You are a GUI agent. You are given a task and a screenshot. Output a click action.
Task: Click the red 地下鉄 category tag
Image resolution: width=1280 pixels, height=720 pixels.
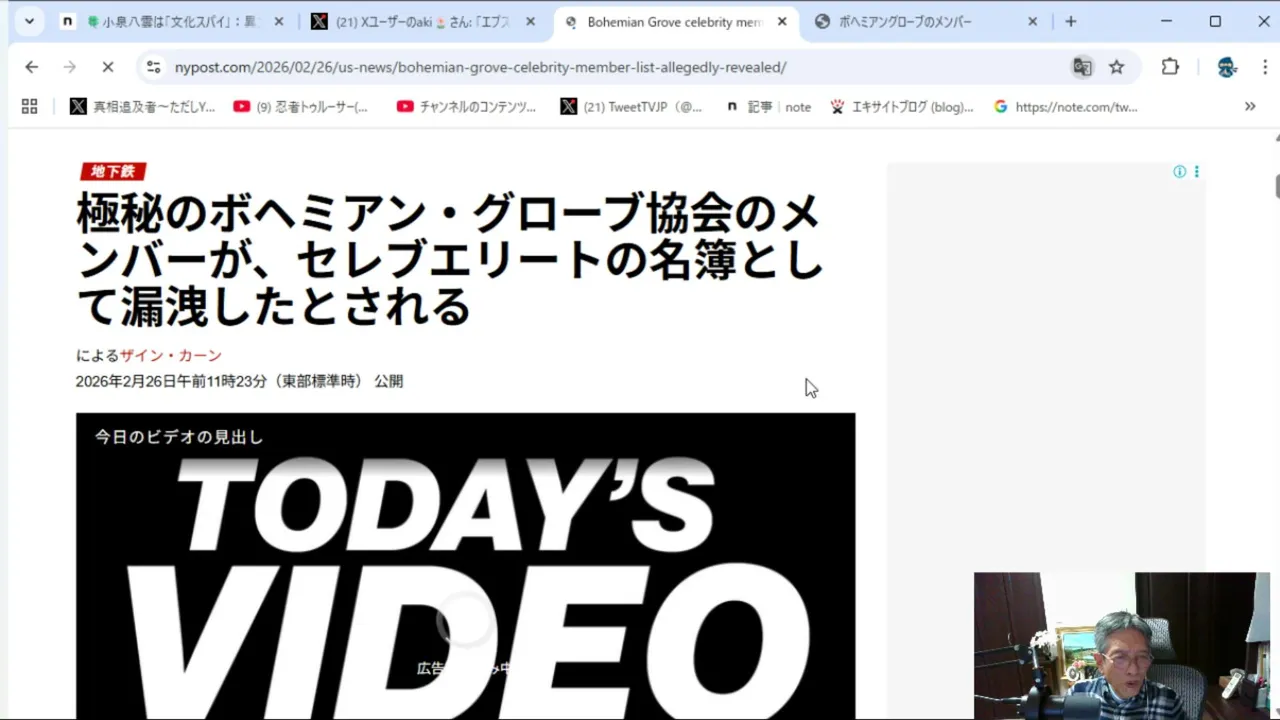click(x=113, y=172)
